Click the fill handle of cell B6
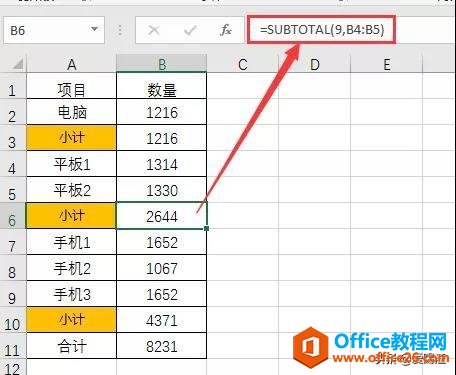Viewport: 456px width, 375px height. click(x=207, y=229)
